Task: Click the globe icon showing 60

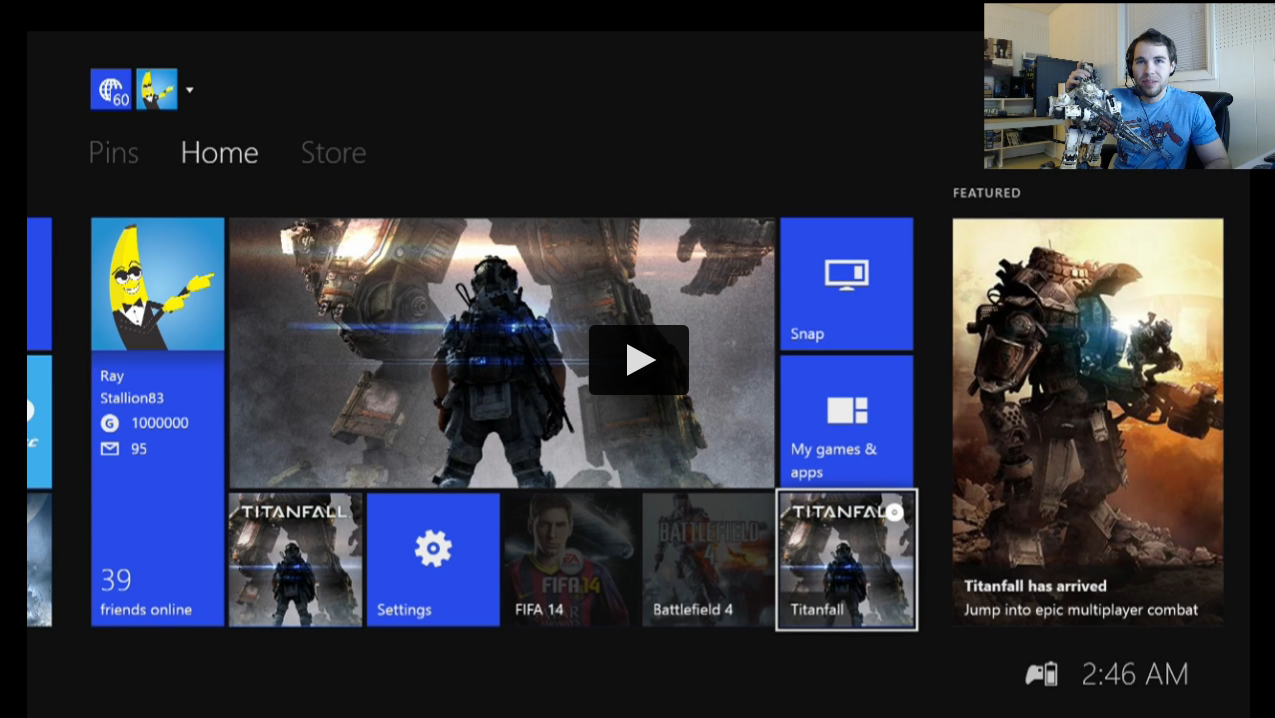Action: 109,88
